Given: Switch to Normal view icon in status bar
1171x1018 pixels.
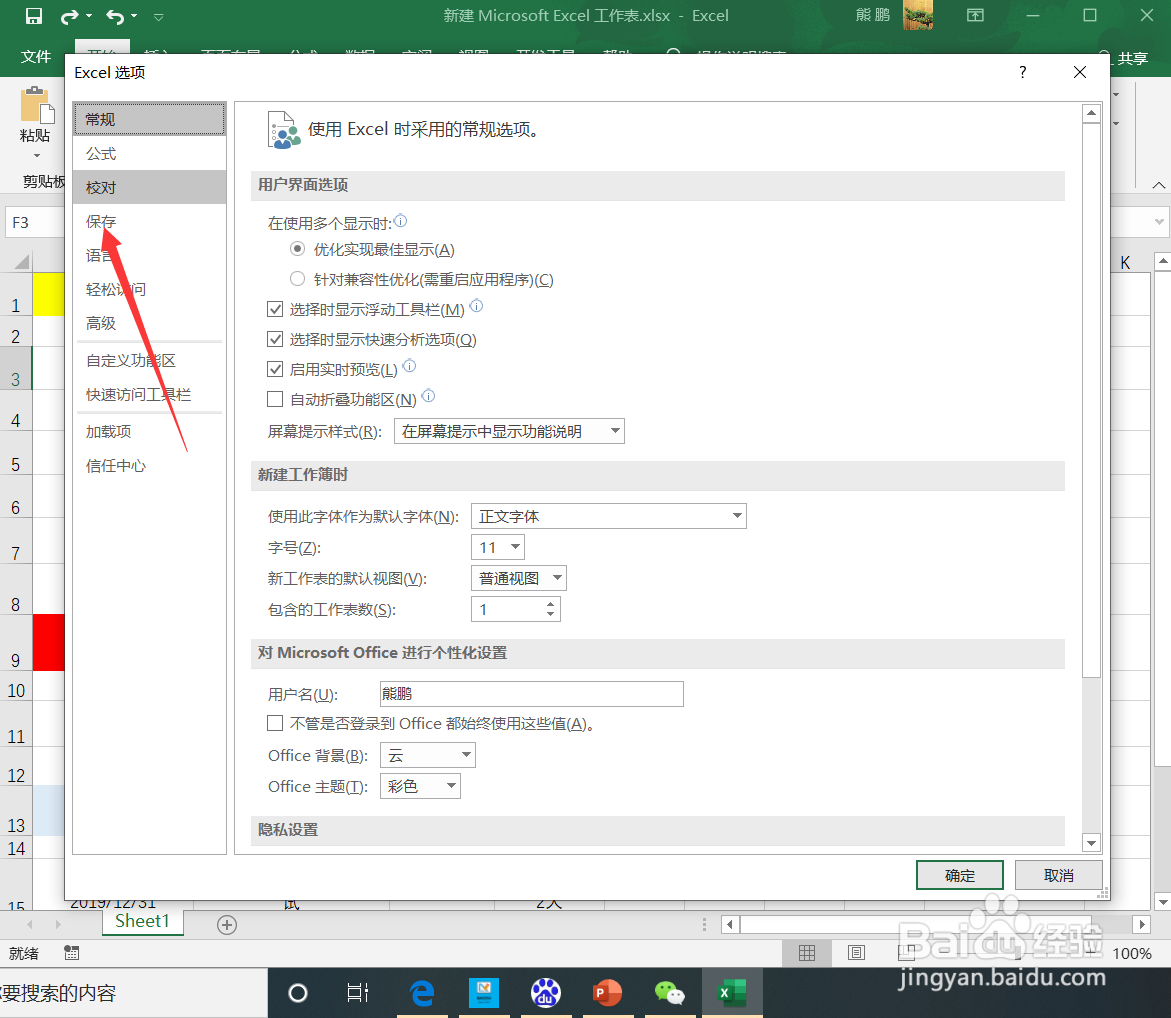Looking at the screenshot, I should pos(807,953).
